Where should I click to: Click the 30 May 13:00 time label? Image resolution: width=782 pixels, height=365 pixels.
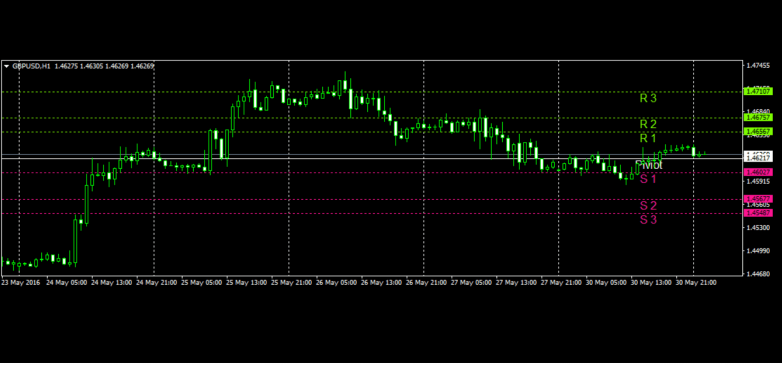651,283
